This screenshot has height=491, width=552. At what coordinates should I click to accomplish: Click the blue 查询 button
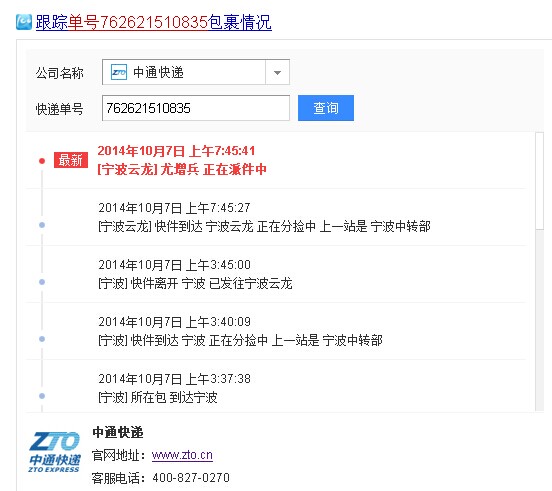326,108
